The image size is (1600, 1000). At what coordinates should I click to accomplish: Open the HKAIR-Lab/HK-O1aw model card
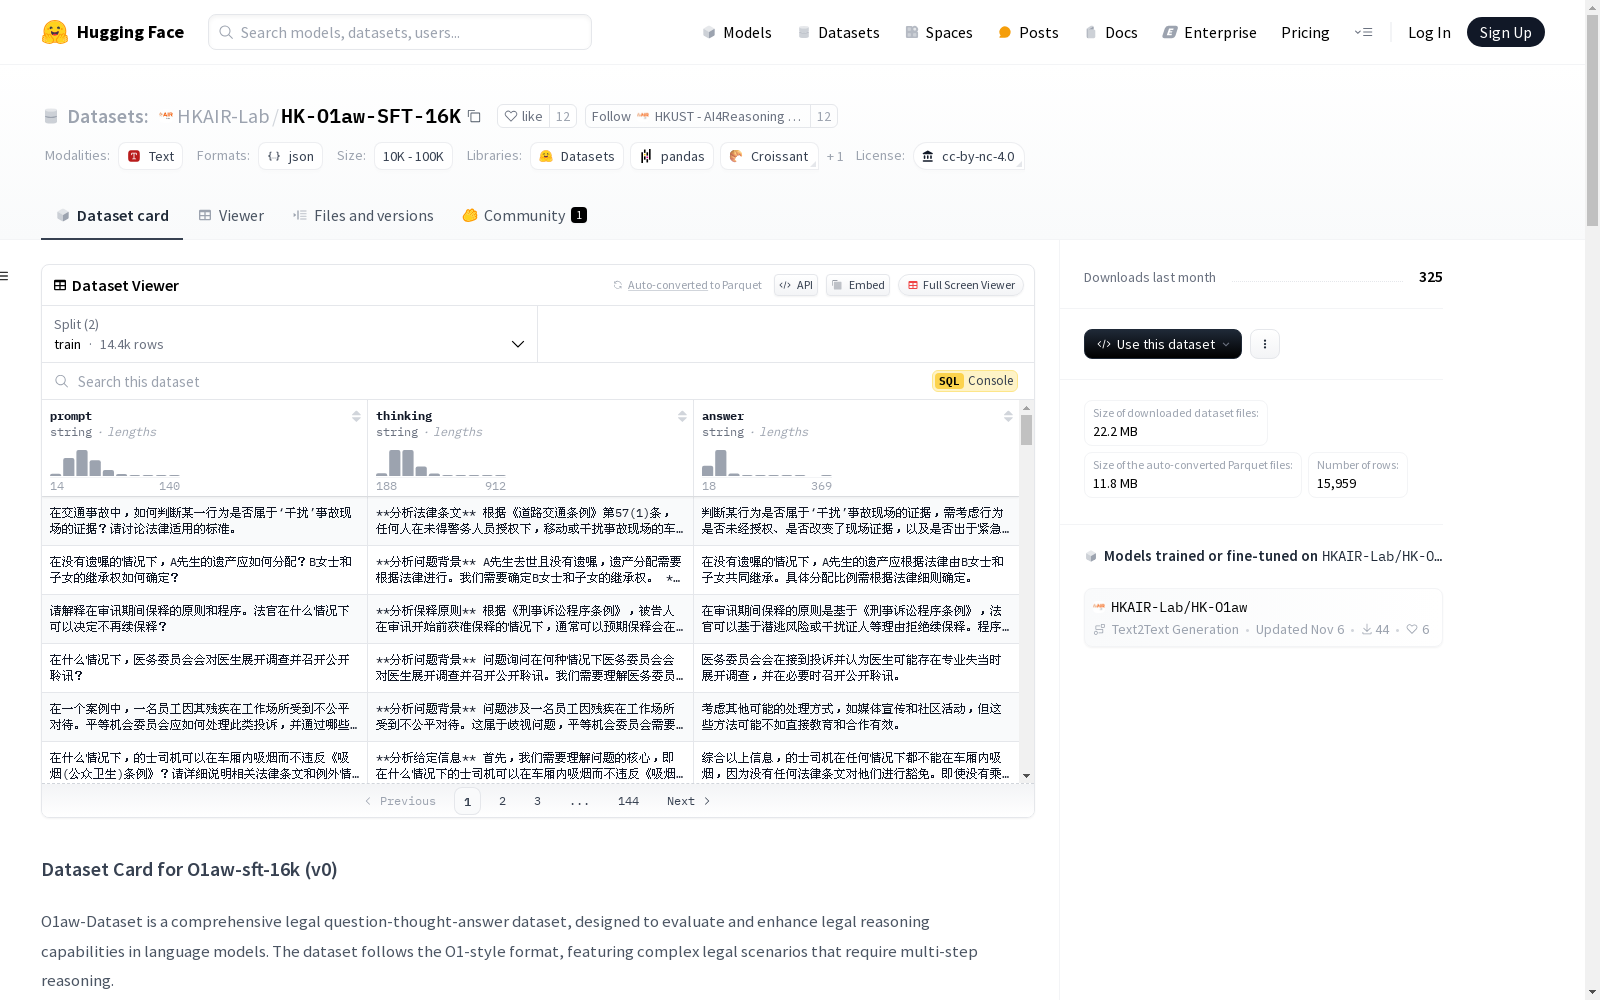1263,617
